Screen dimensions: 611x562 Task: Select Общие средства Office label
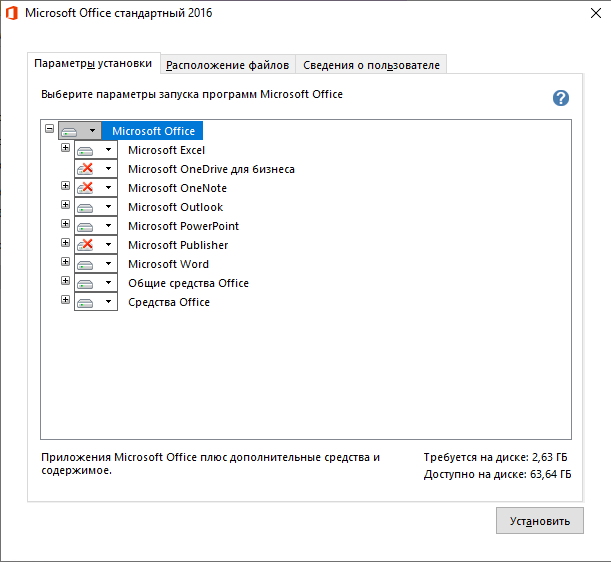click(x=189, y=283)
